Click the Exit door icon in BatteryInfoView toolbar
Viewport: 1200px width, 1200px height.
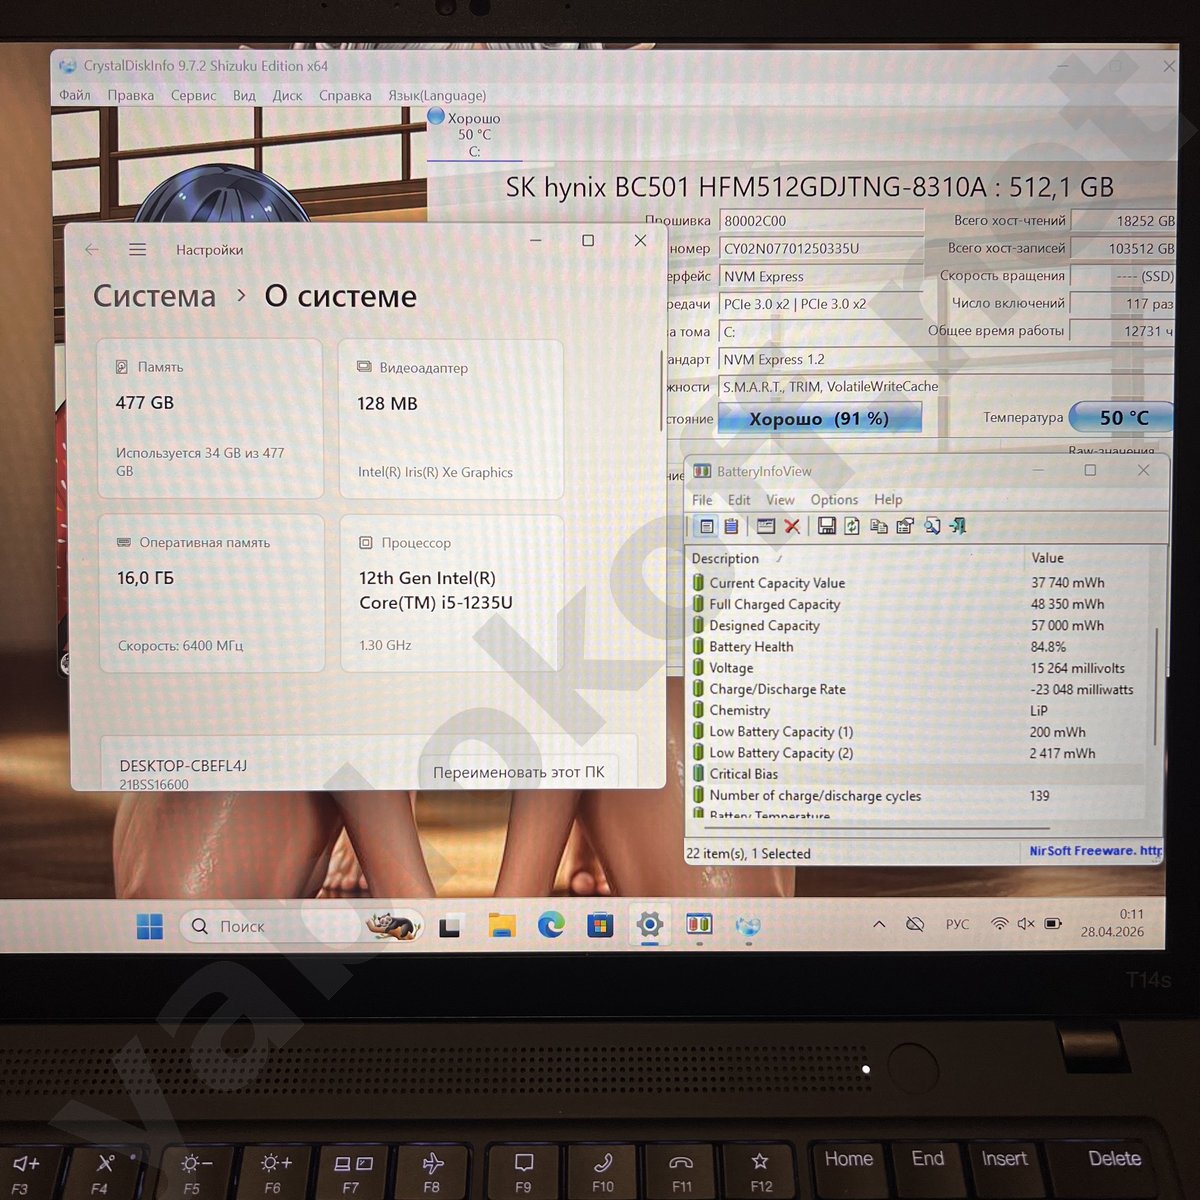tap(958, 526)
